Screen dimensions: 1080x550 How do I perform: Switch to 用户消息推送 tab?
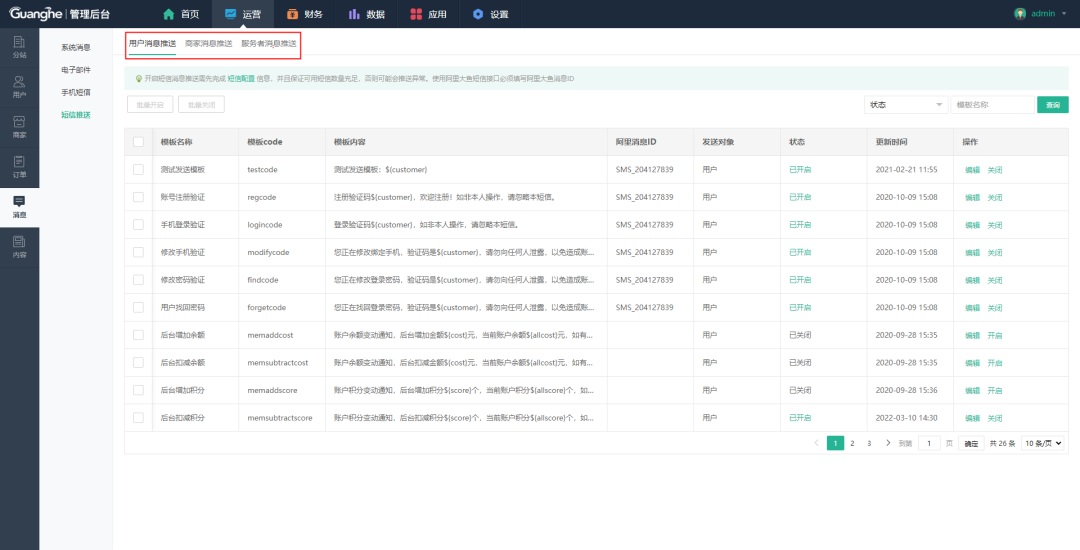tap(152, 43)
